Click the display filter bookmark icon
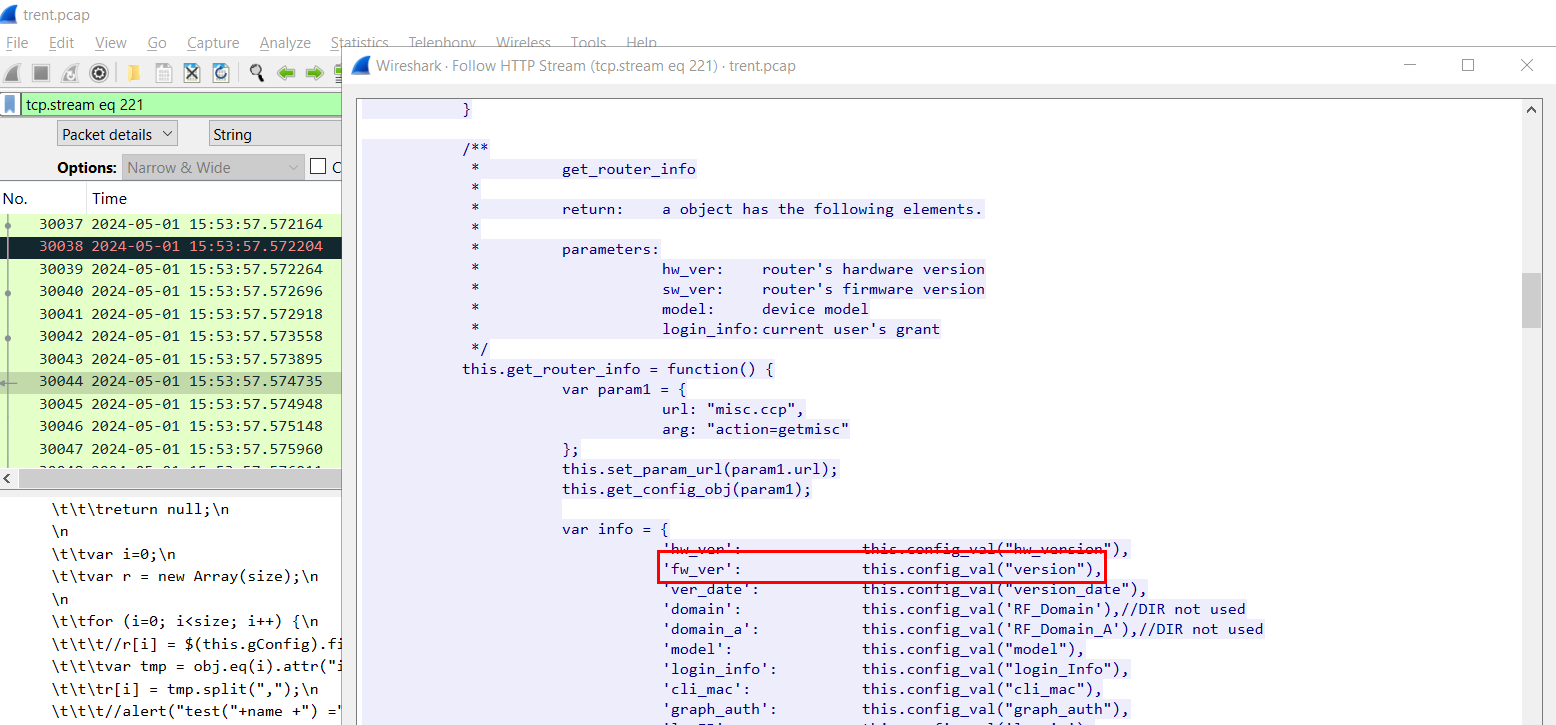Screen dimensions: 1556x725 point(10,104)
